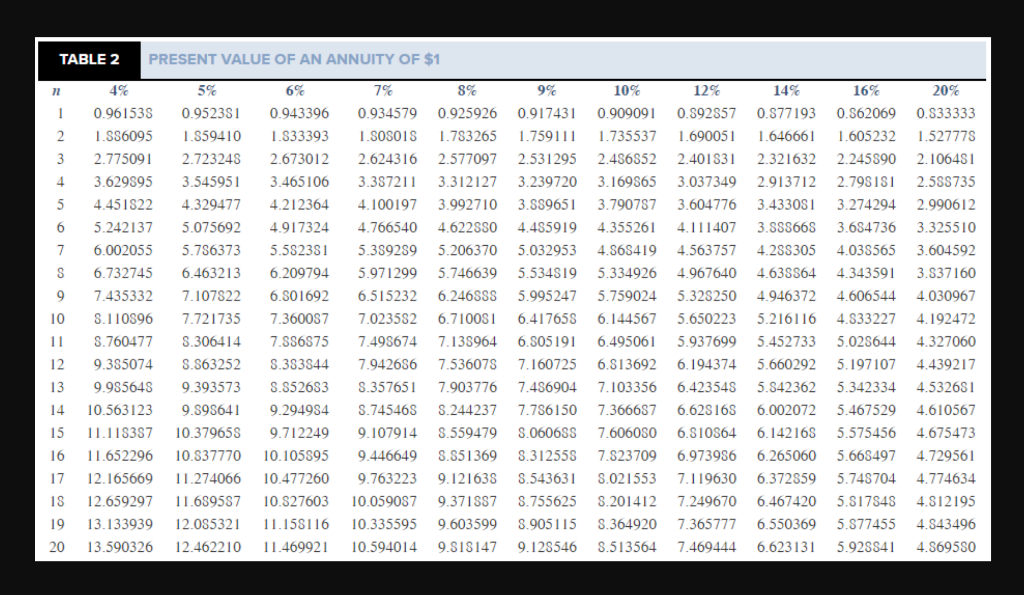Viewport: 1024px width, 595px height.
Task: Click the 5% column header
Action: coord(207,91)
